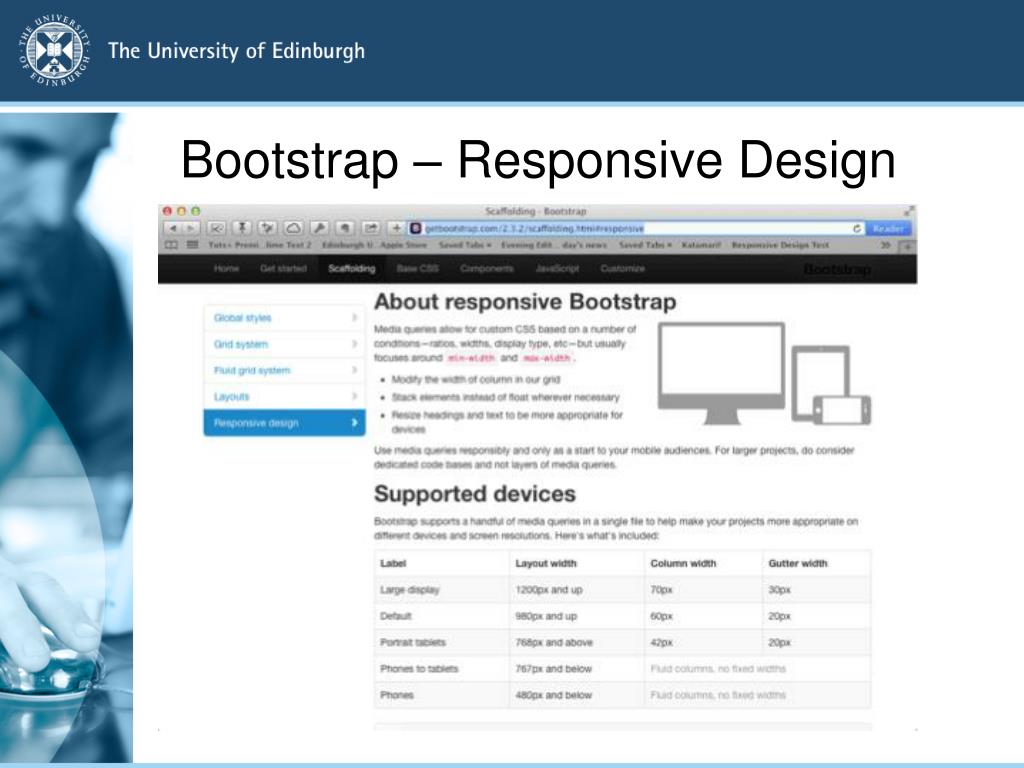This screenshot has height=768, width=1024.
Task: Open Saved Tabs folder next to Apple Store
Action: [x=465, y=246]
